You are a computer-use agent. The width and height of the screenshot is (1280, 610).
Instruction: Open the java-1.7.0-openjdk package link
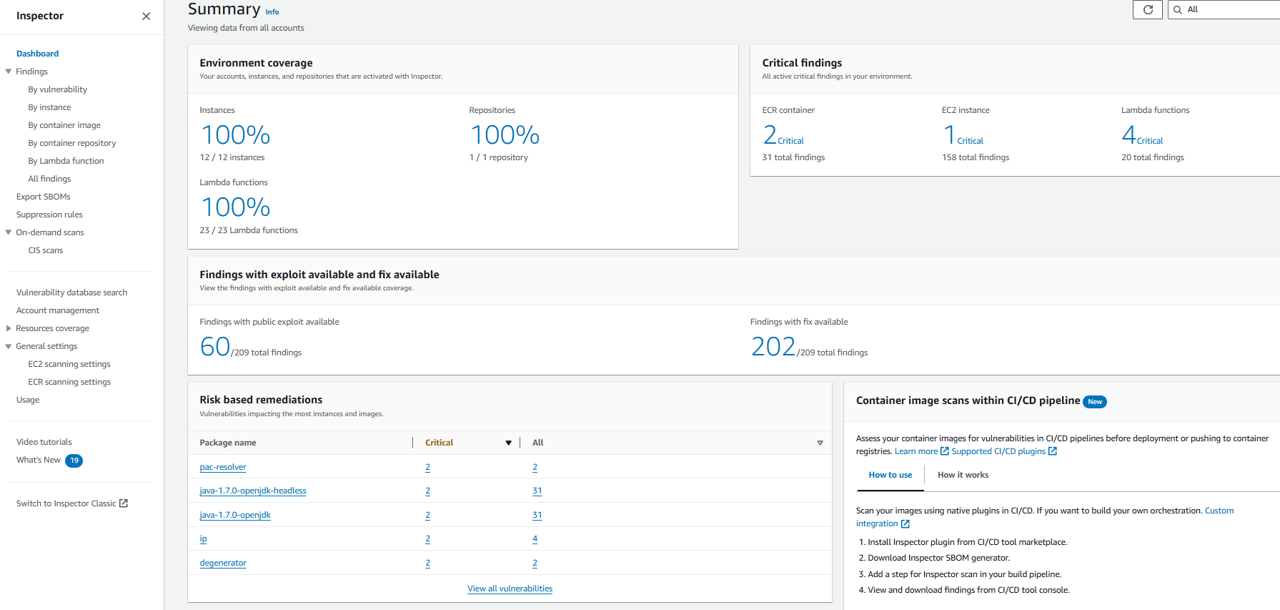coord(235,515)
